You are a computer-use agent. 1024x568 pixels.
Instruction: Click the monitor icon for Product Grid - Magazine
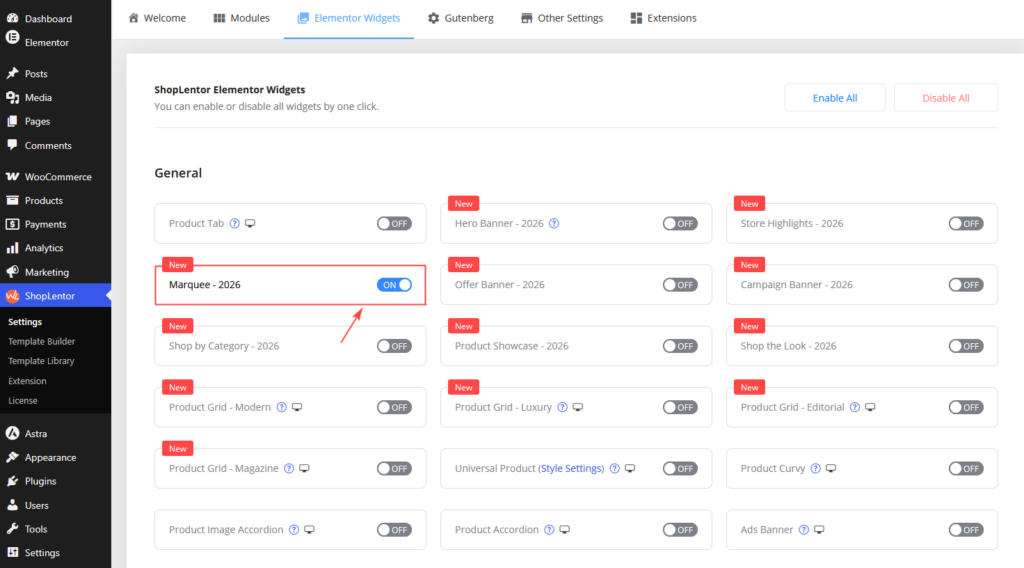(x=304, y=468)
